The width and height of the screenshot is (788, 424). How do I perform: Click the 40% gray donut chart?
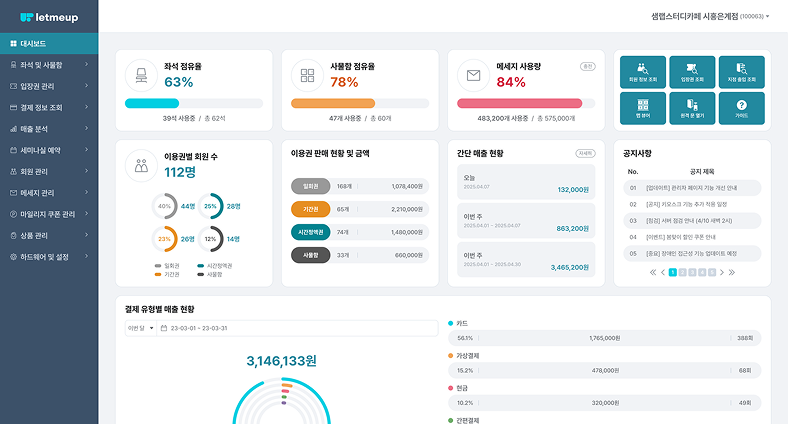coord(164,206)
